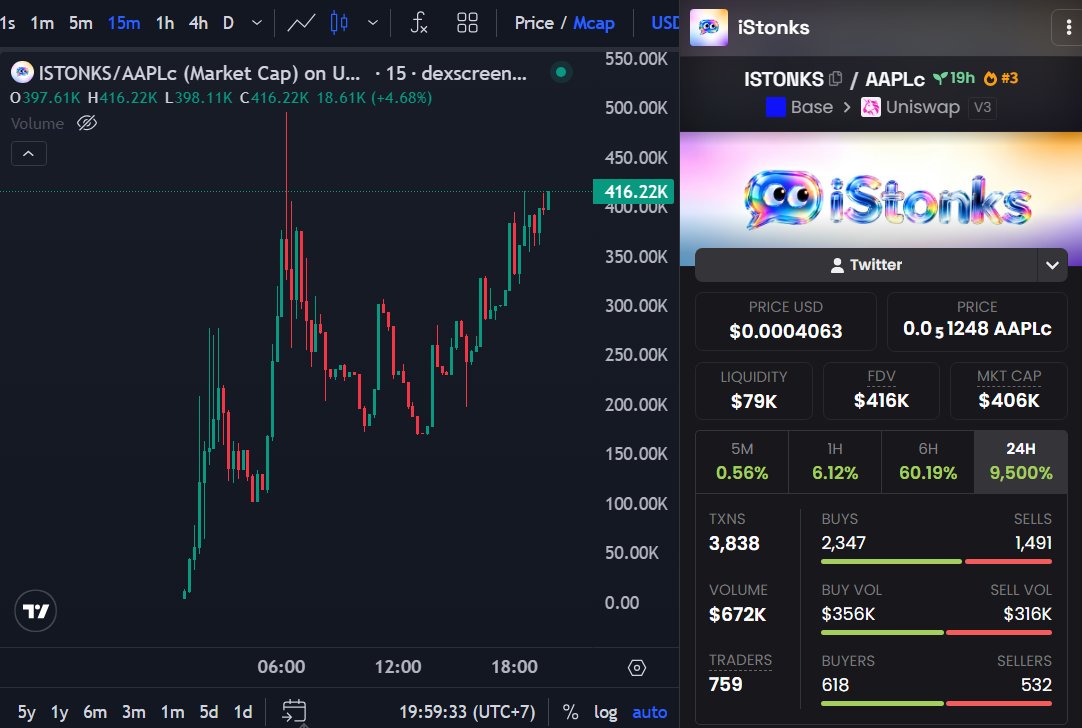Toggle the USD currency option
The width and height of the screenshot is (1082, 728).
coord(665,23)
